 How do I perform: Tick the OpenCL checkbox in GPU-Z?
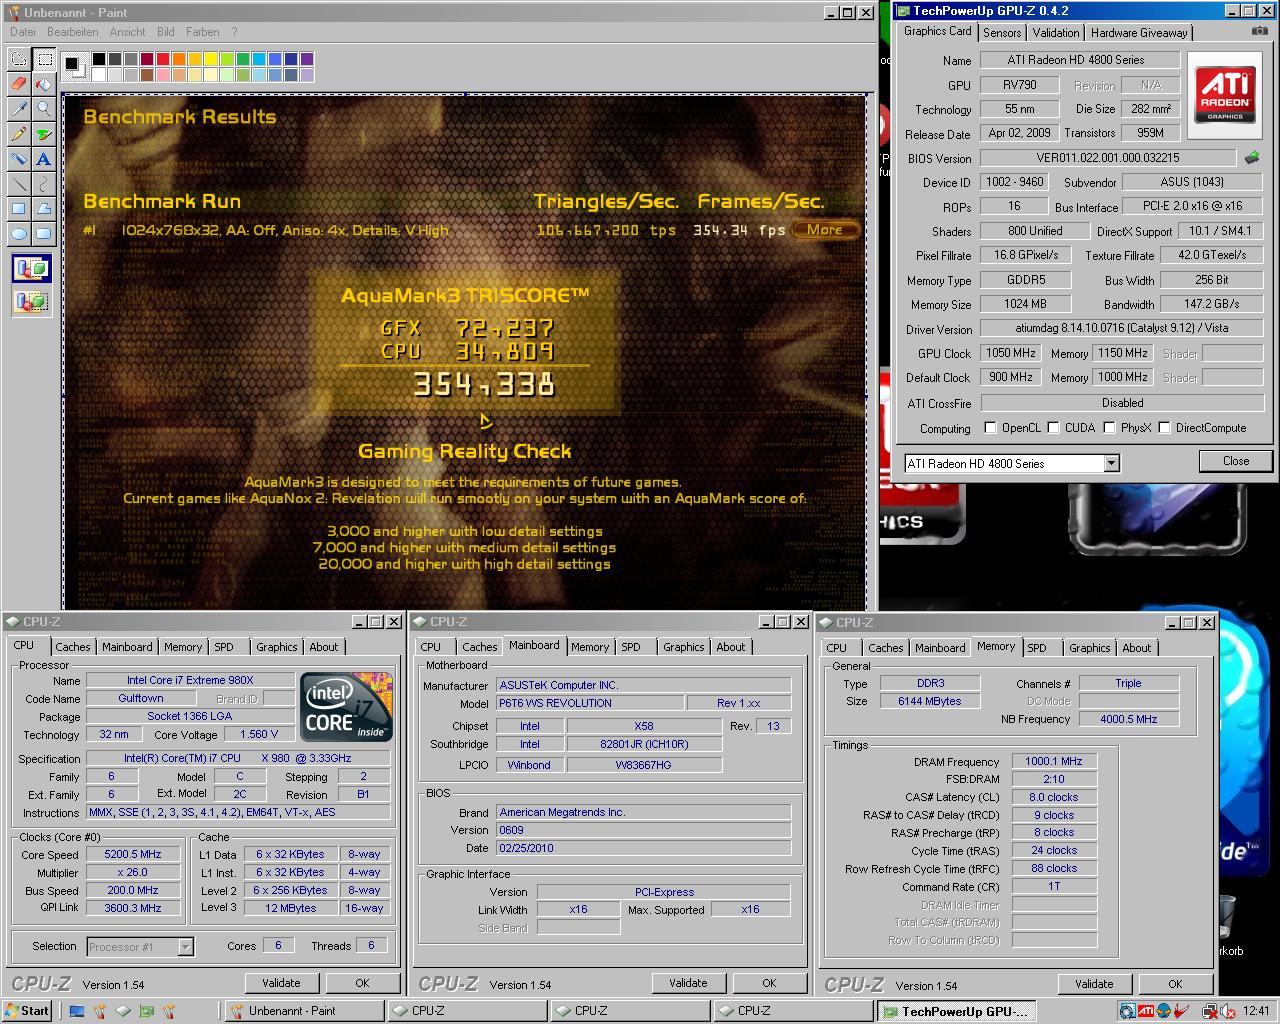click(x=990, y=428)
